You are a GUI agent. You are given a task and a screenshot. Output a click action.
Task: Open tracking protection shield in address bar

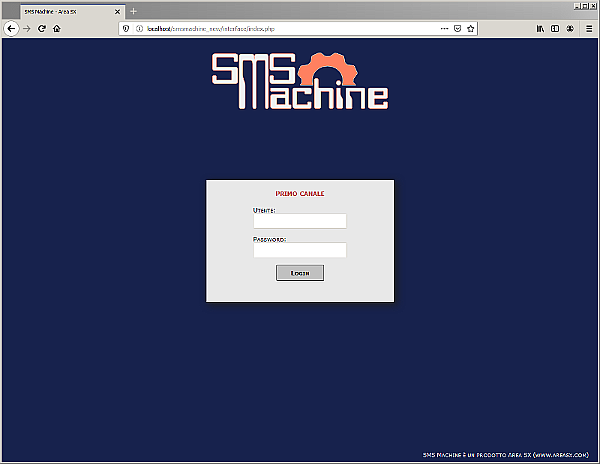(126, 29)
